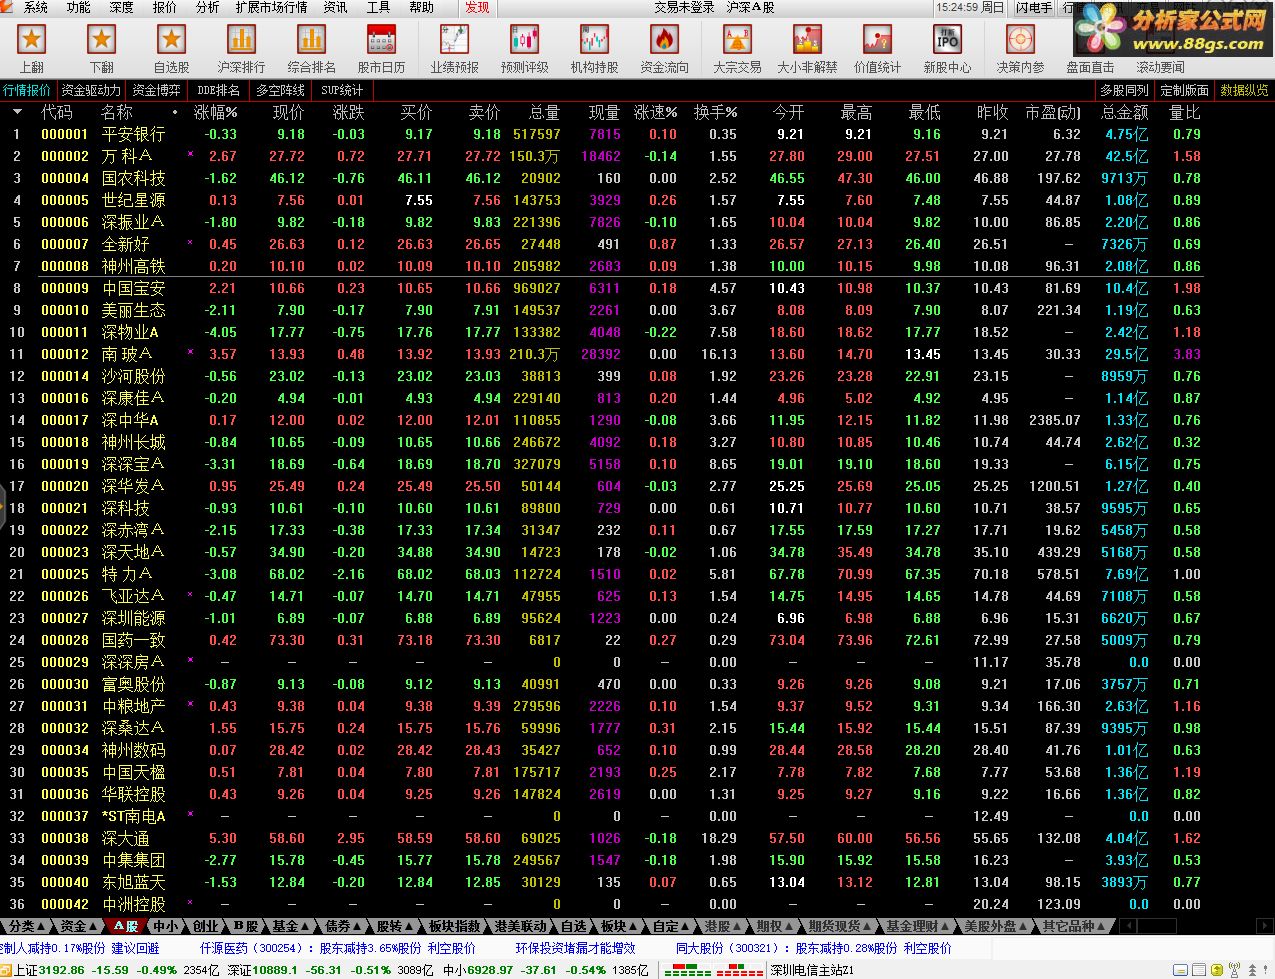
Task: Switch to the 资金驱动力 tab
Action: (x=90, y=90)
